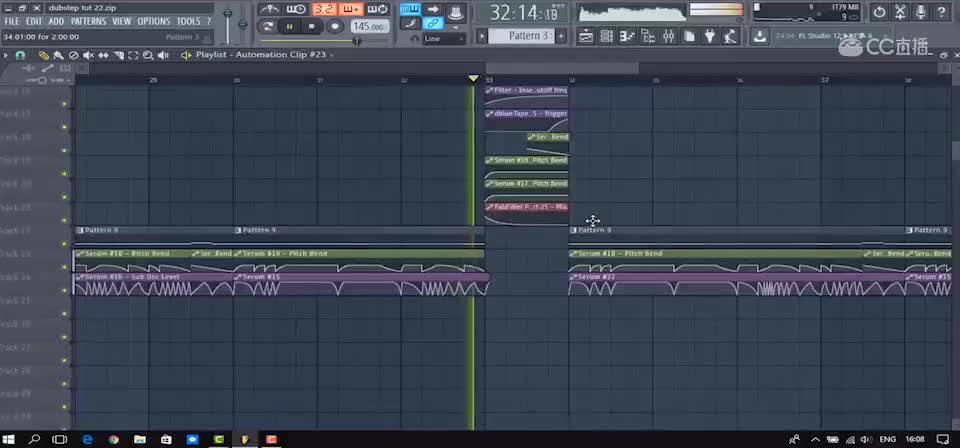Toggle the metronome
960x448 pixels.
(x=269, y=9)
